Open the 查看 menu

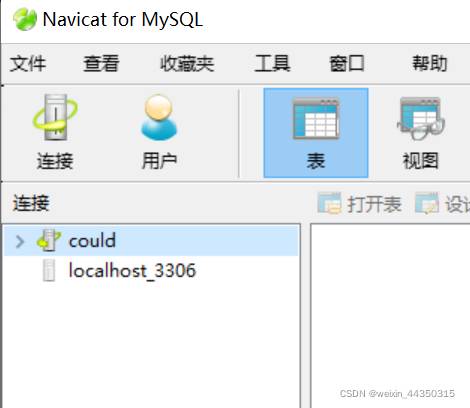101,63
